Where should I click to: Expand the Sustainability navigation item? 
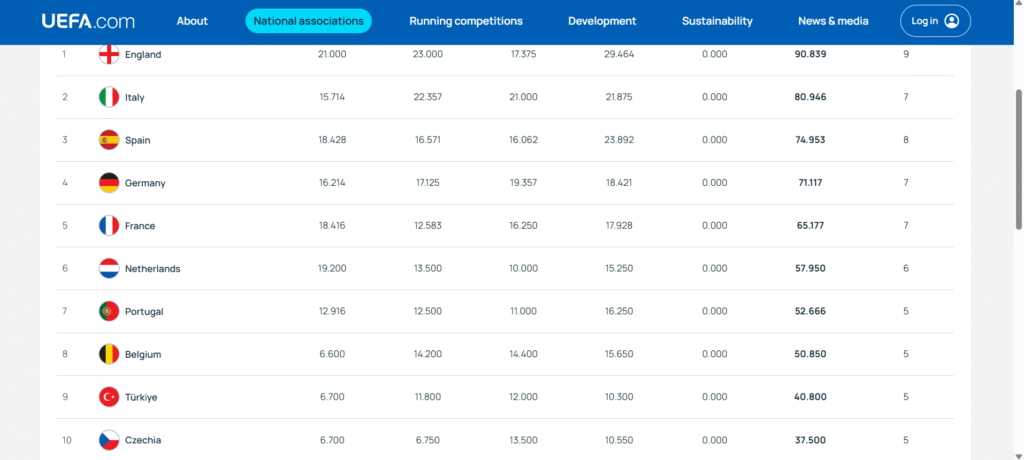coord(717,21)
